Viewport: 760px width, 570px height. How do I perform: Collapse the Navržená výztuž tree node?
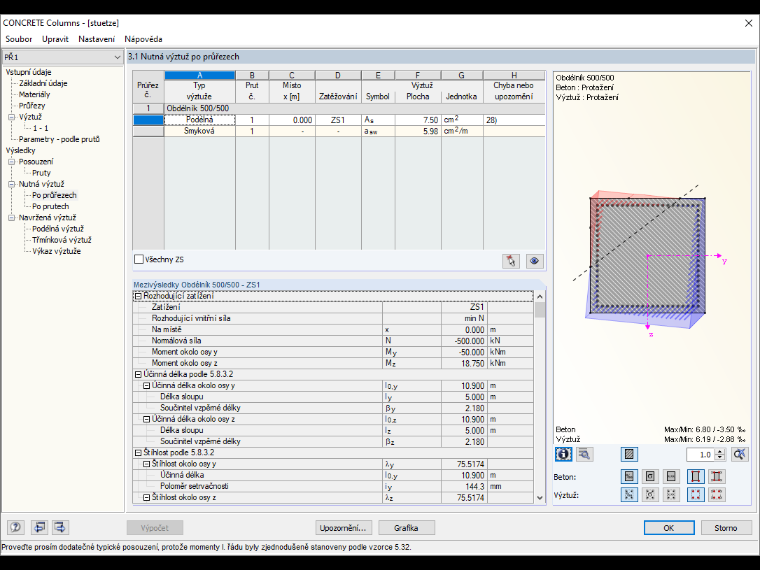tap(12, 218)
